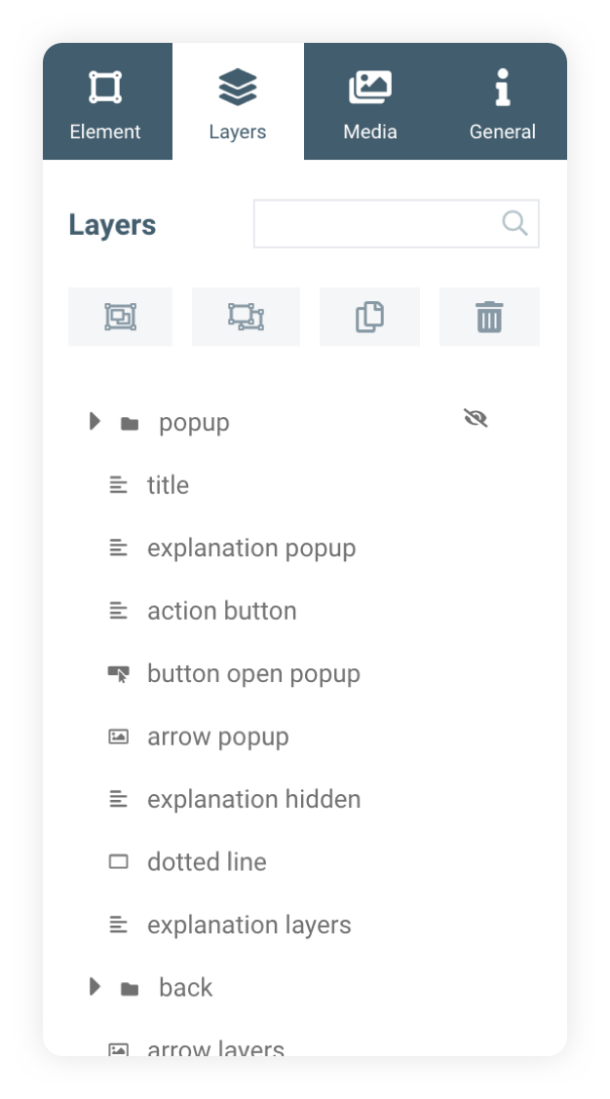
Task: Click the group layers icon button
Action: click(120, 317)
